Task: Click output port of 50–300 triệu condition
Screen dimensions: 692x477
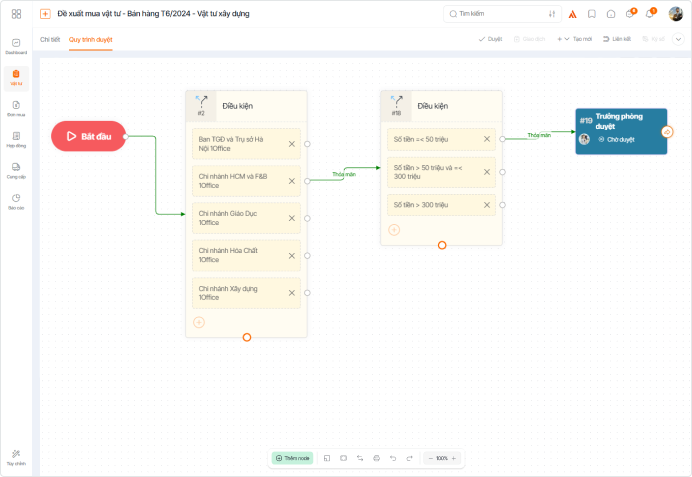Action: coord(502,172)
